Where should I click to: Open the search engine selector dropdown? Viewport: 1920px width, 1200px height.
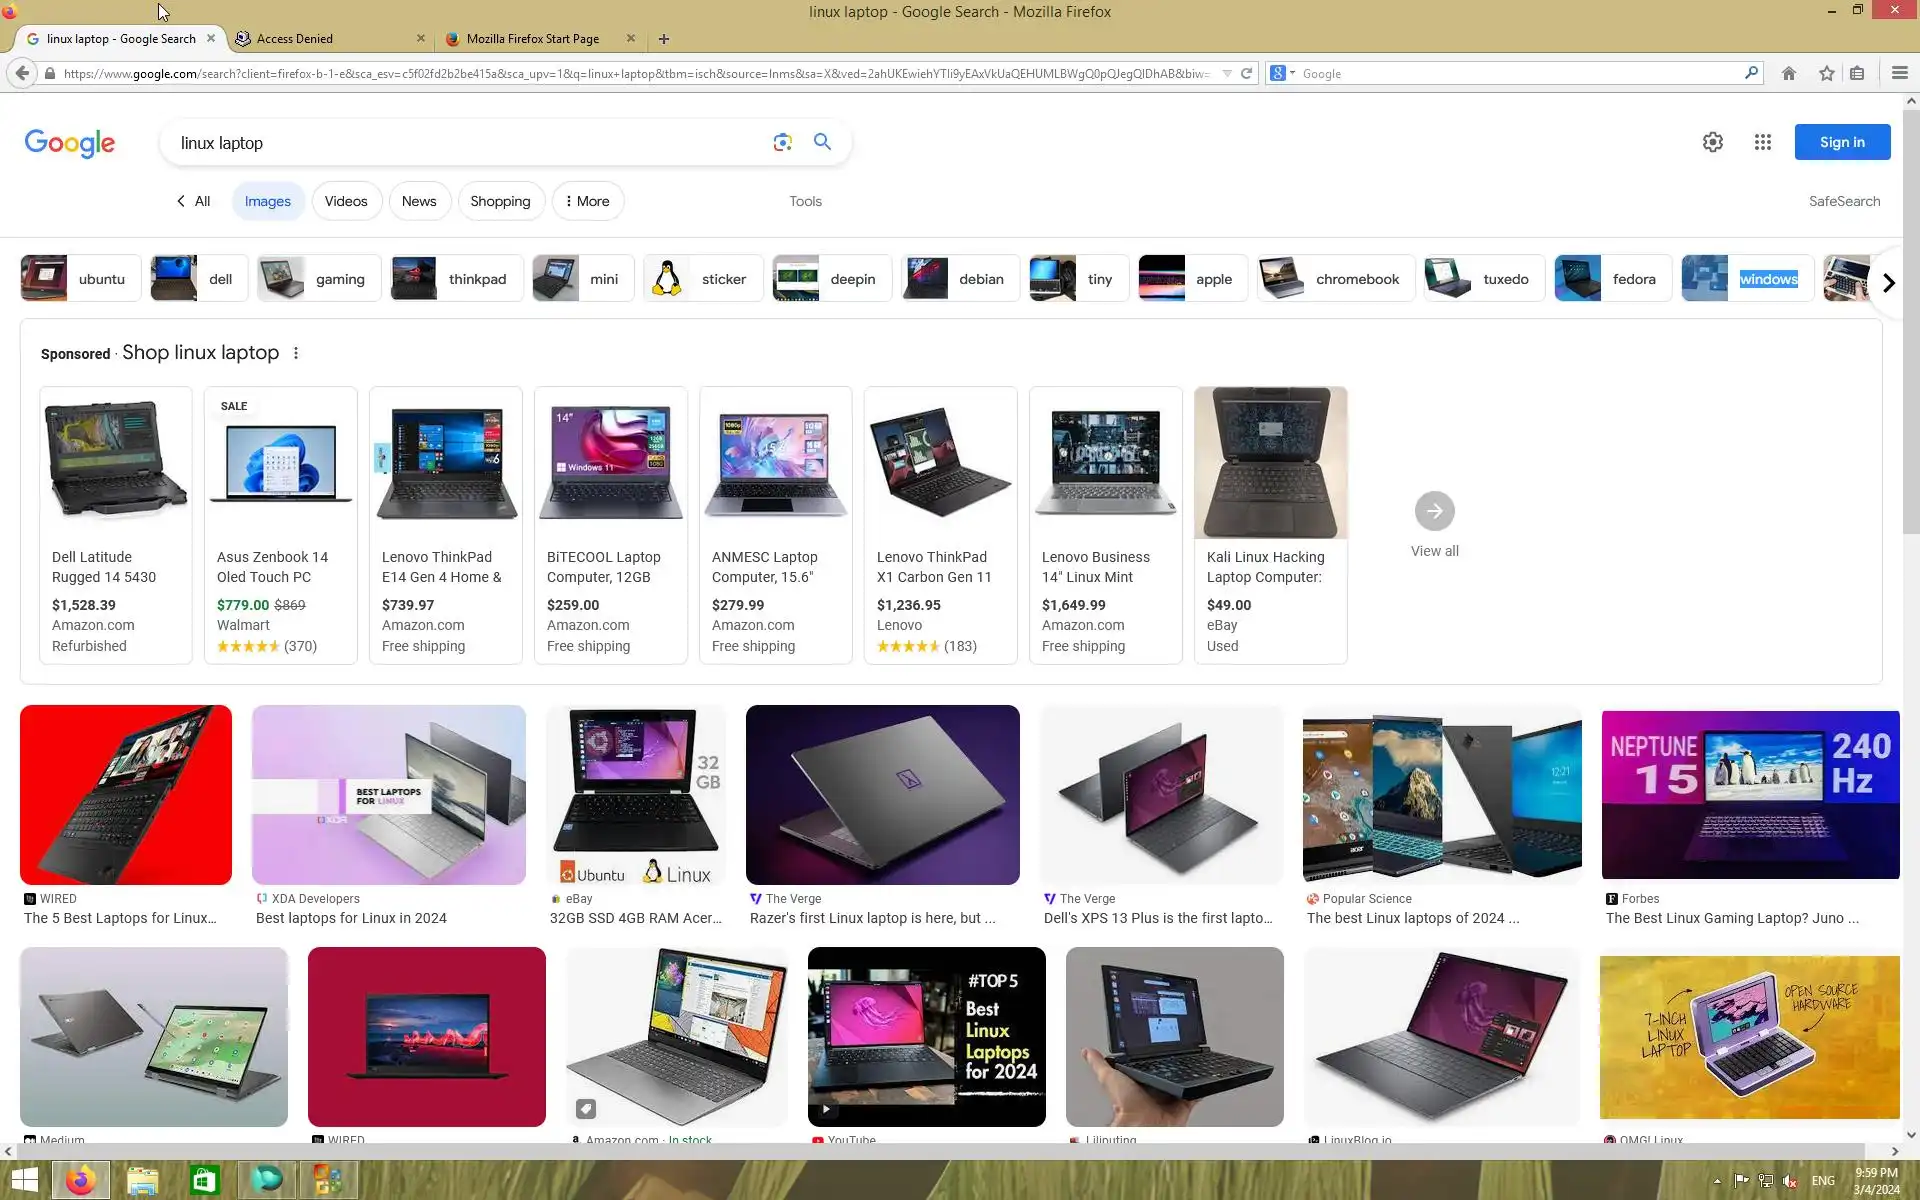pyautogui.click(x=1282, y=73)
